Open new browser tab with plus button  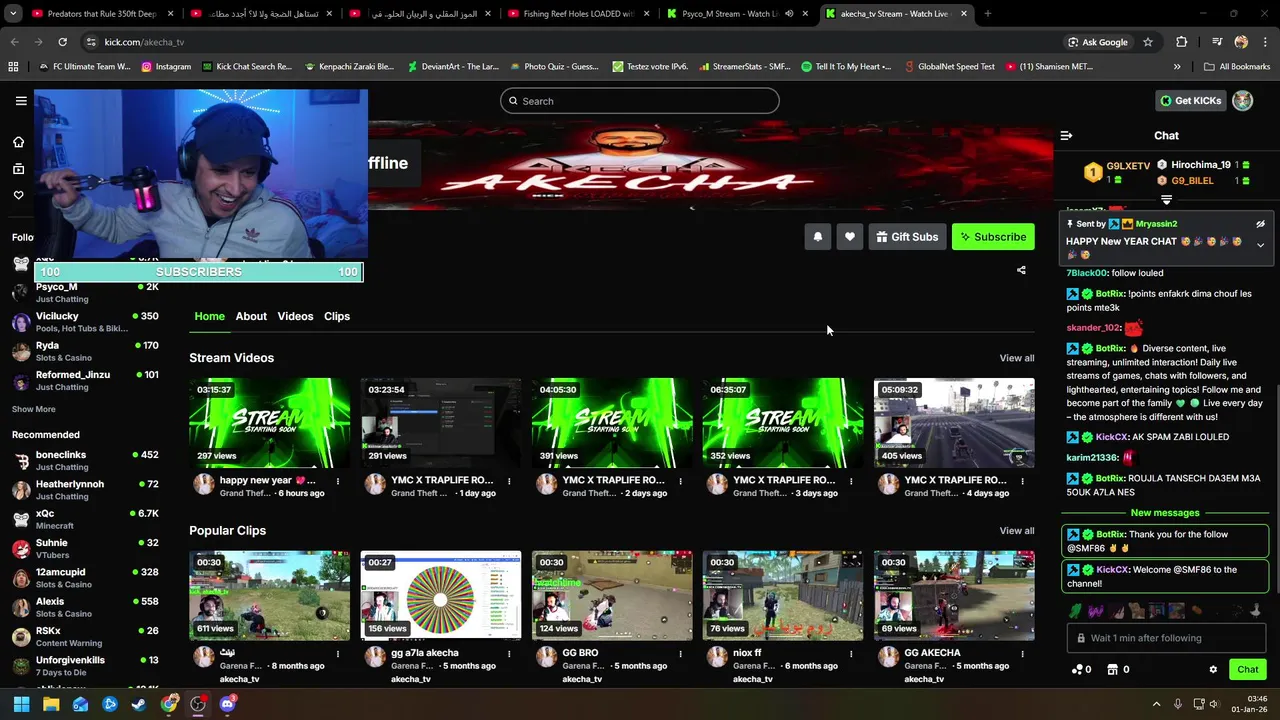click(988, 14)
